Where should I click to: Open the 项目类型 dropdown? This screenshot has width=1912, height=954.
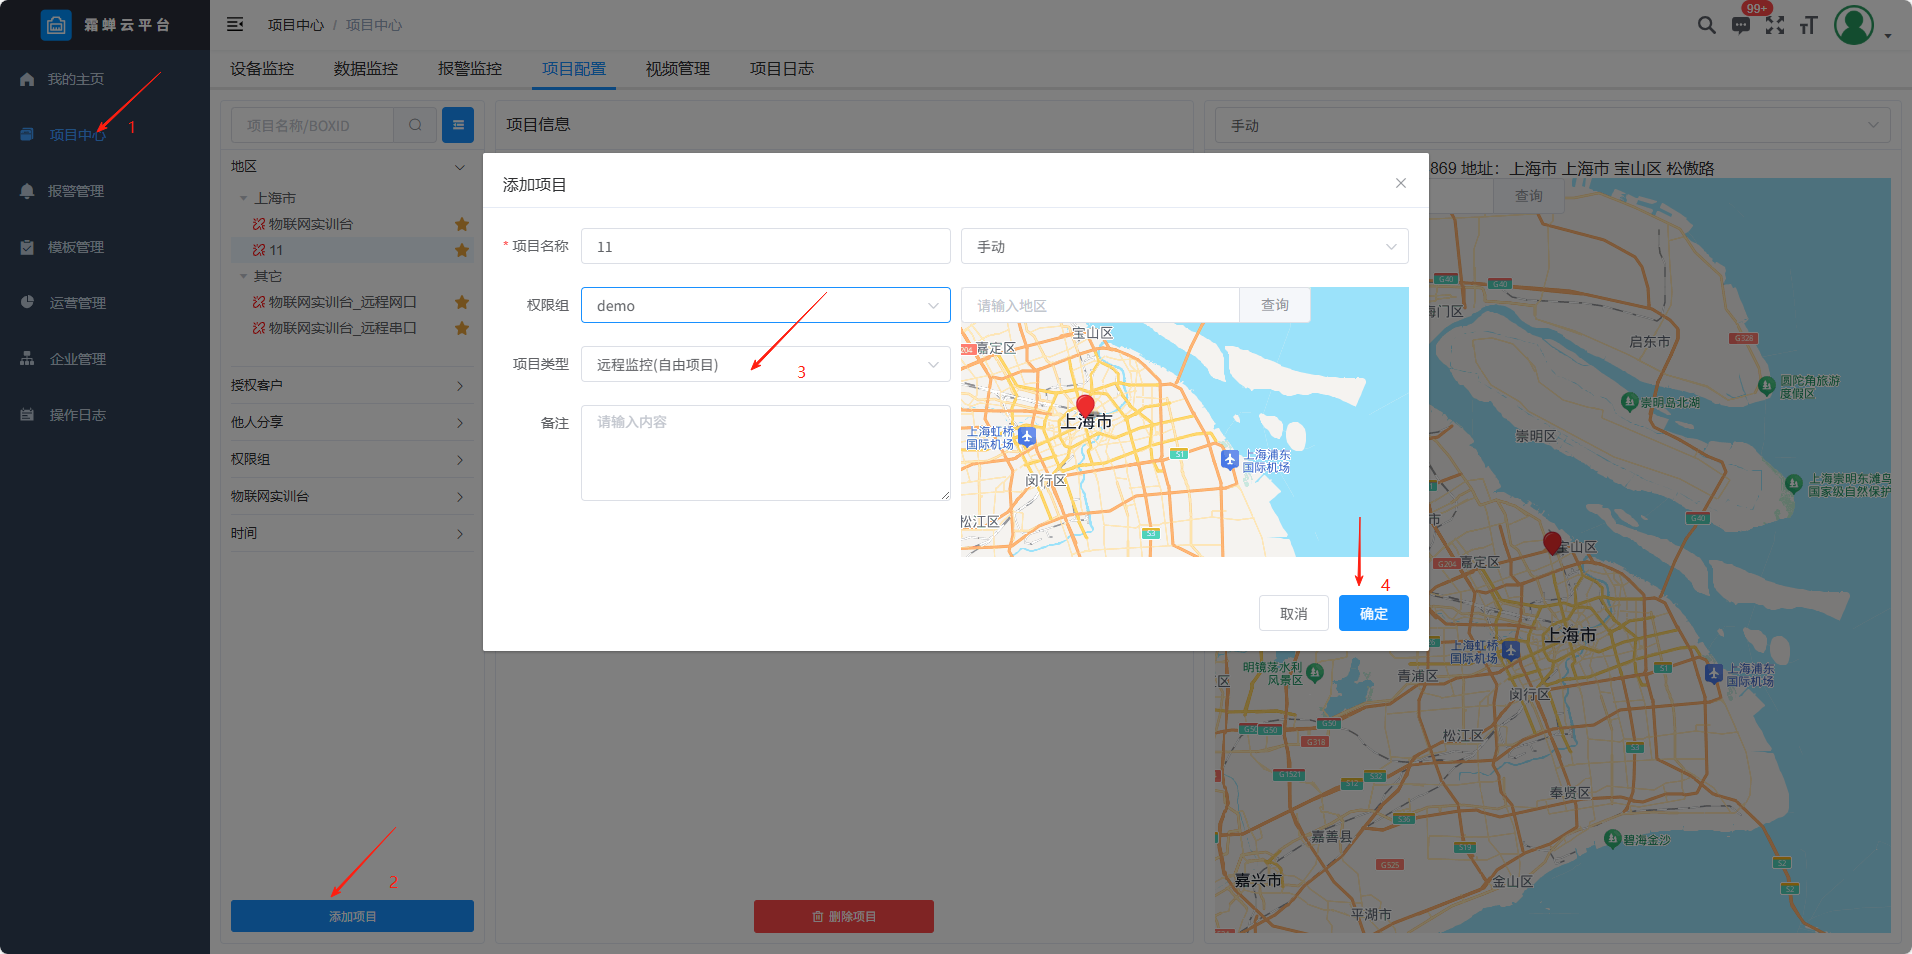pos(765,364)
